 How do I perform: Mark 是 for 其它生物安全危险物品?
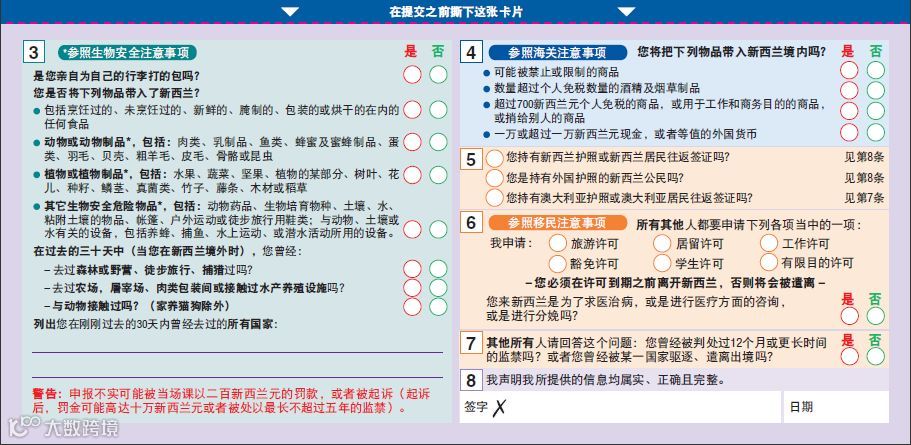(412, 229)
